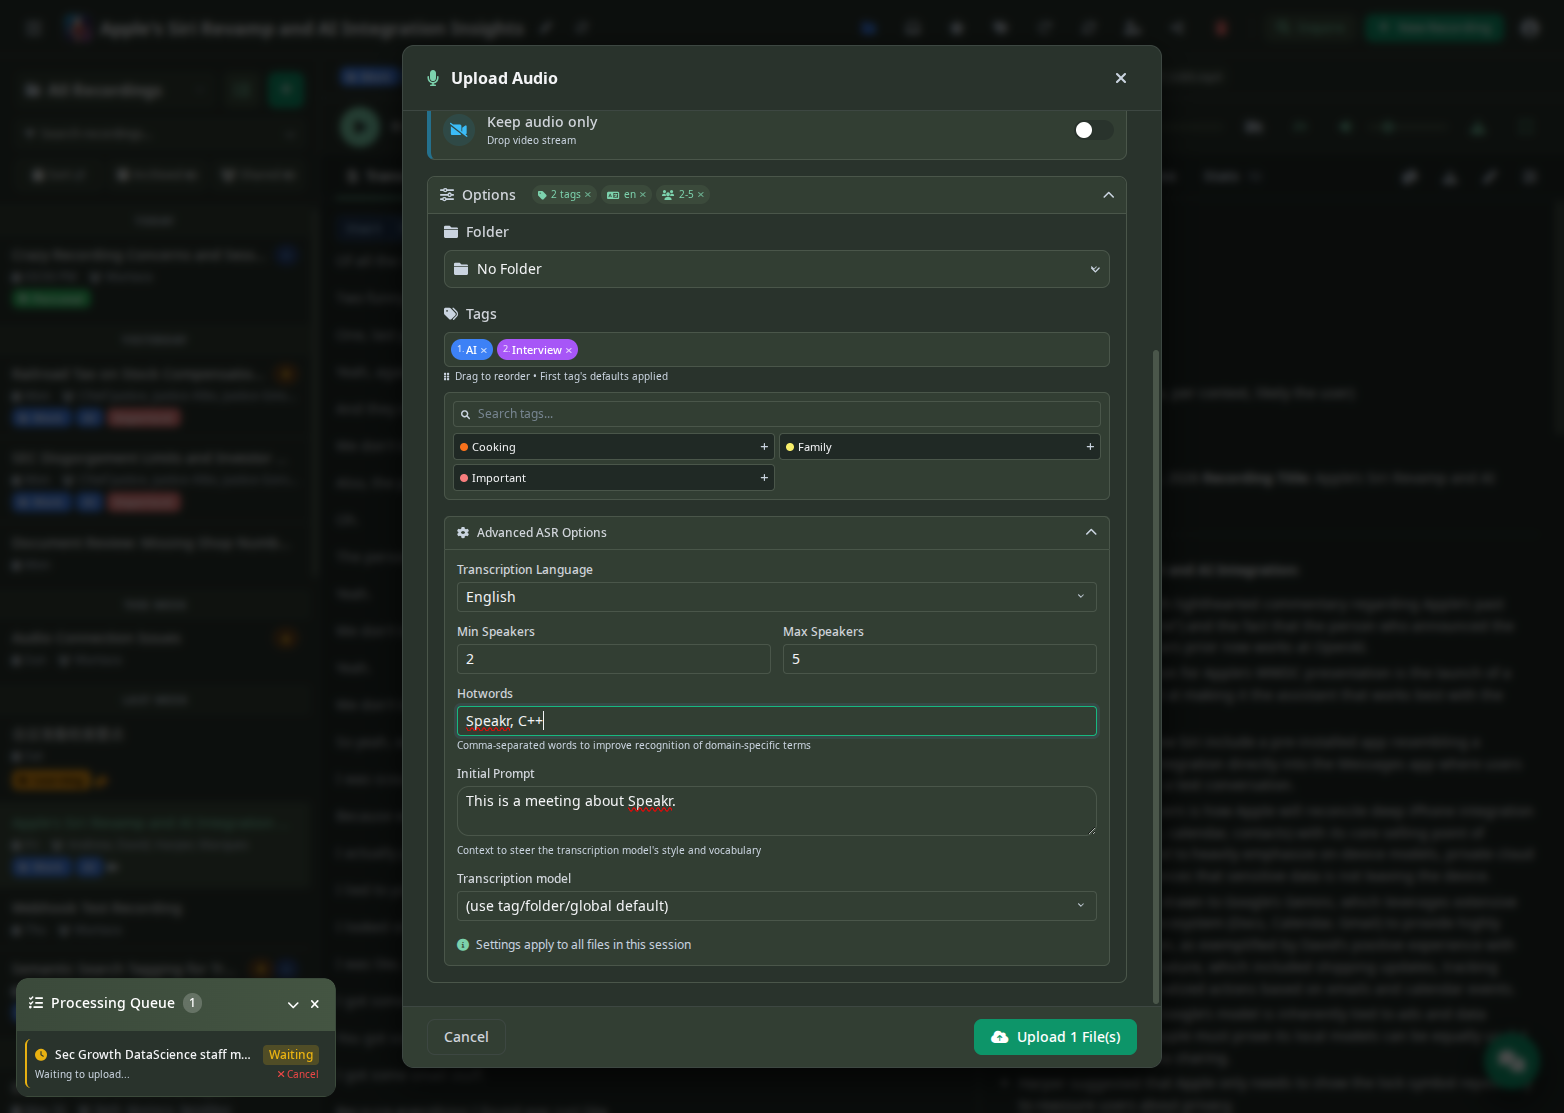This screenshot has width=1564, height=1113.
Task: Click the Settings apply to all files note
Action: (583, 945)
